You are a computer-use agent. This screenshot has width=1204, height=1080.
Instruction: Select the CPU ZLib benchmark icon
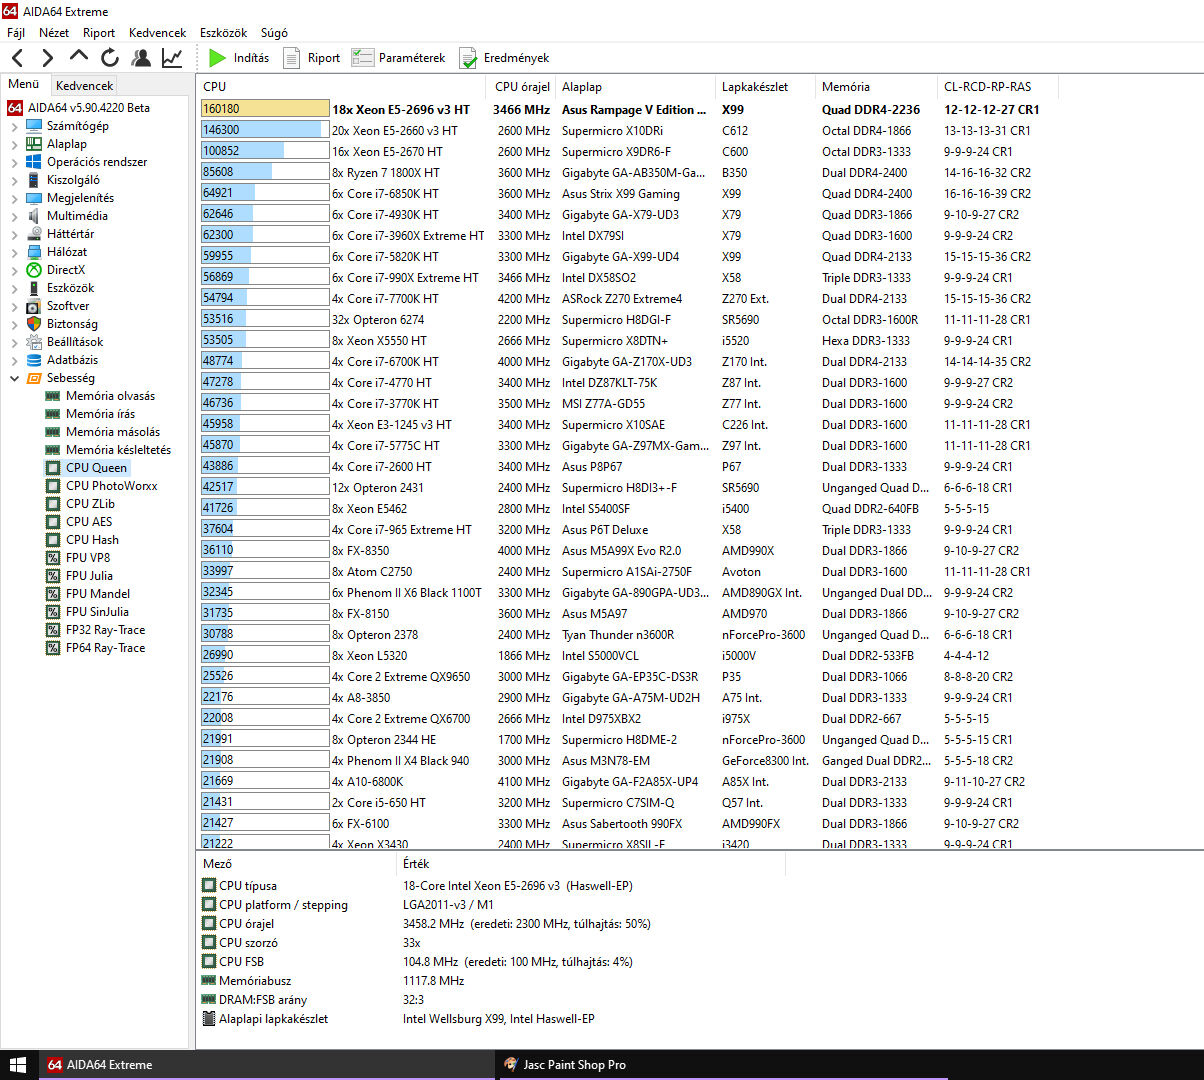point(53,504)
